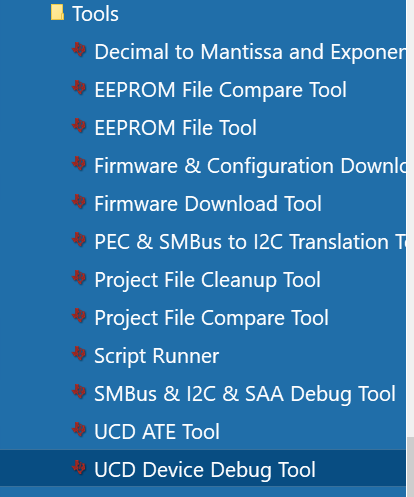This screenshot has height=497, width=414.
Task: Click the vertical scrollbar thumb at right
Action: pos(410,467)
